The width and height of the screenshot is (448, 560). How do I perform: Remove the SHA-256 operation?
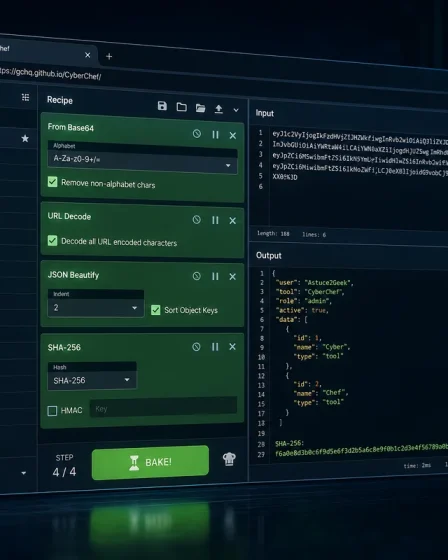[x=233, y=346]
